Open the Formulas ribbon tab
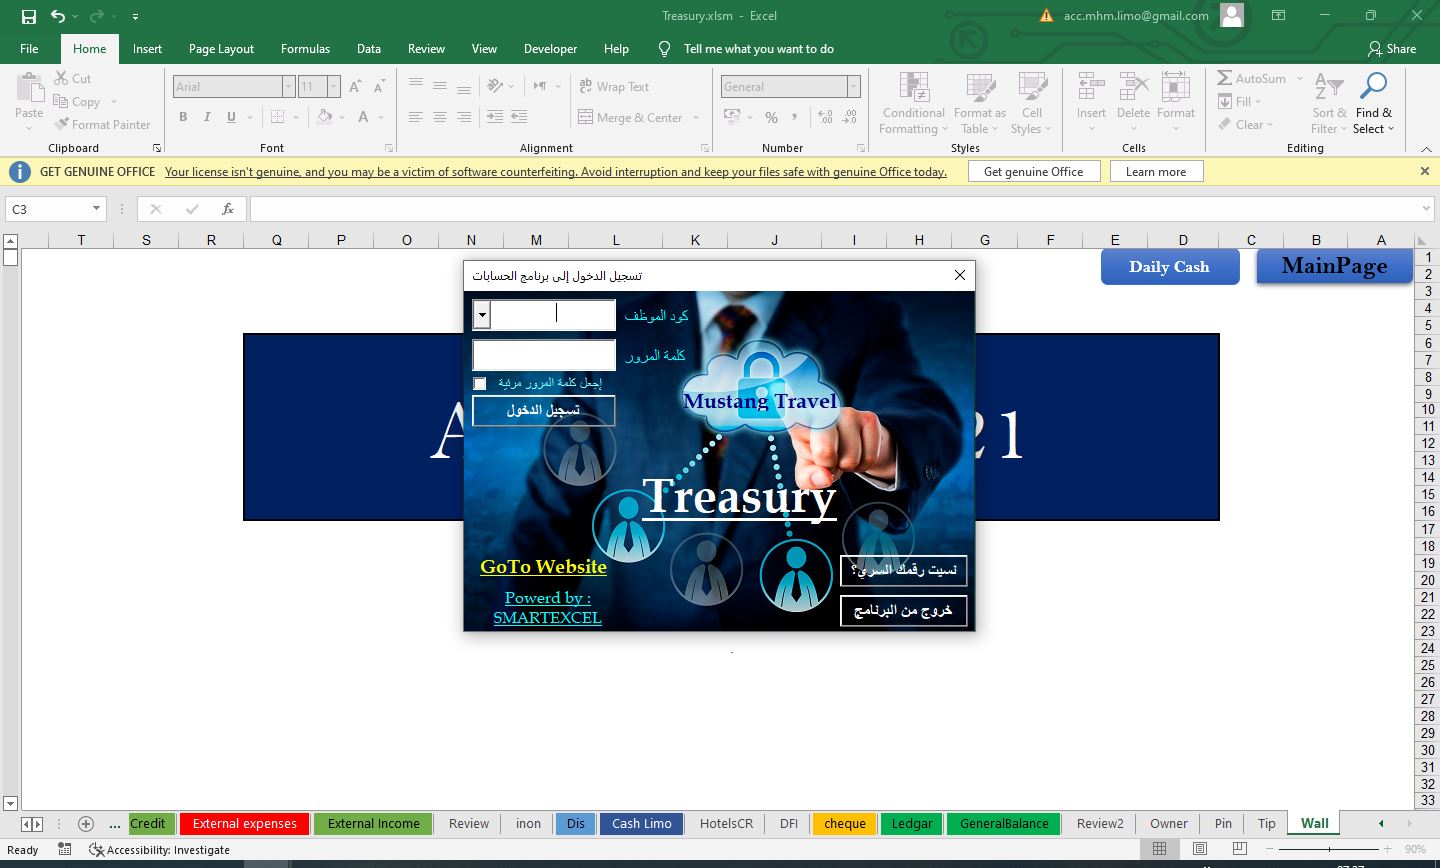The height and width of the screenshot is (868, 1440). click(x=305, y=49)
